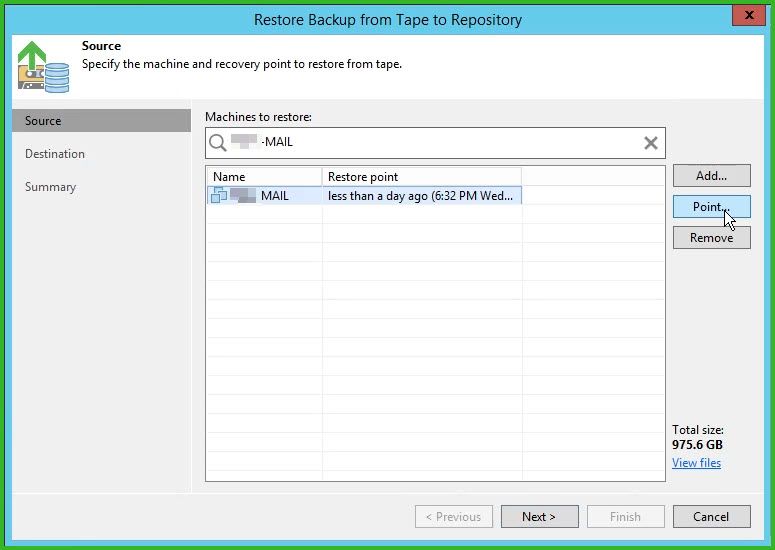Click the tape restore wizard icon
This screenshot has width=775, height=550.
tap(43, 66)
